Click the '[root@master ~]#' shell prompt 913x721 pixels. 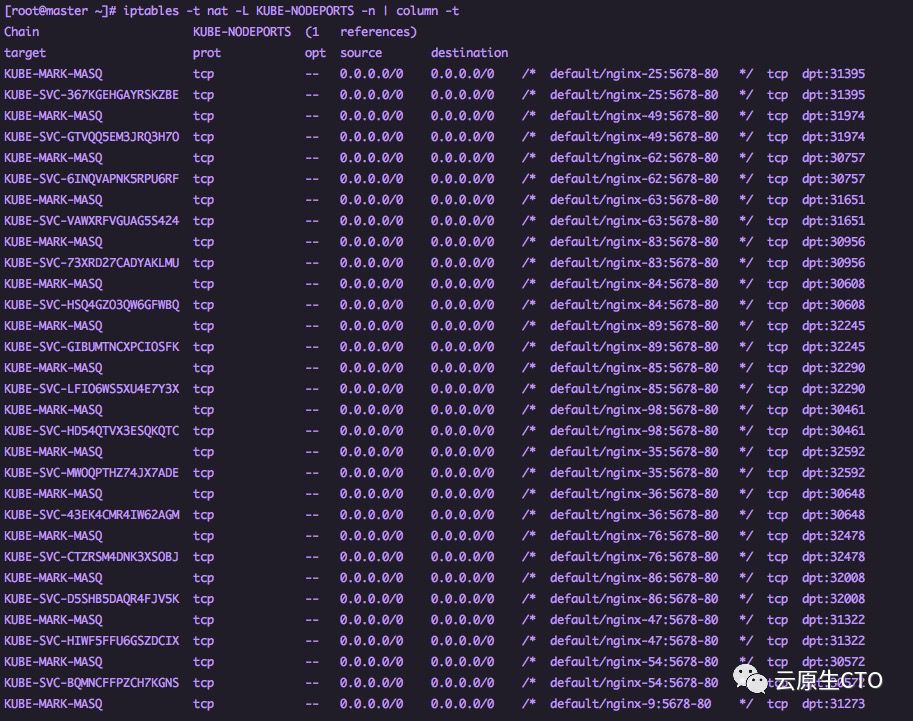(x=60, y=11)
